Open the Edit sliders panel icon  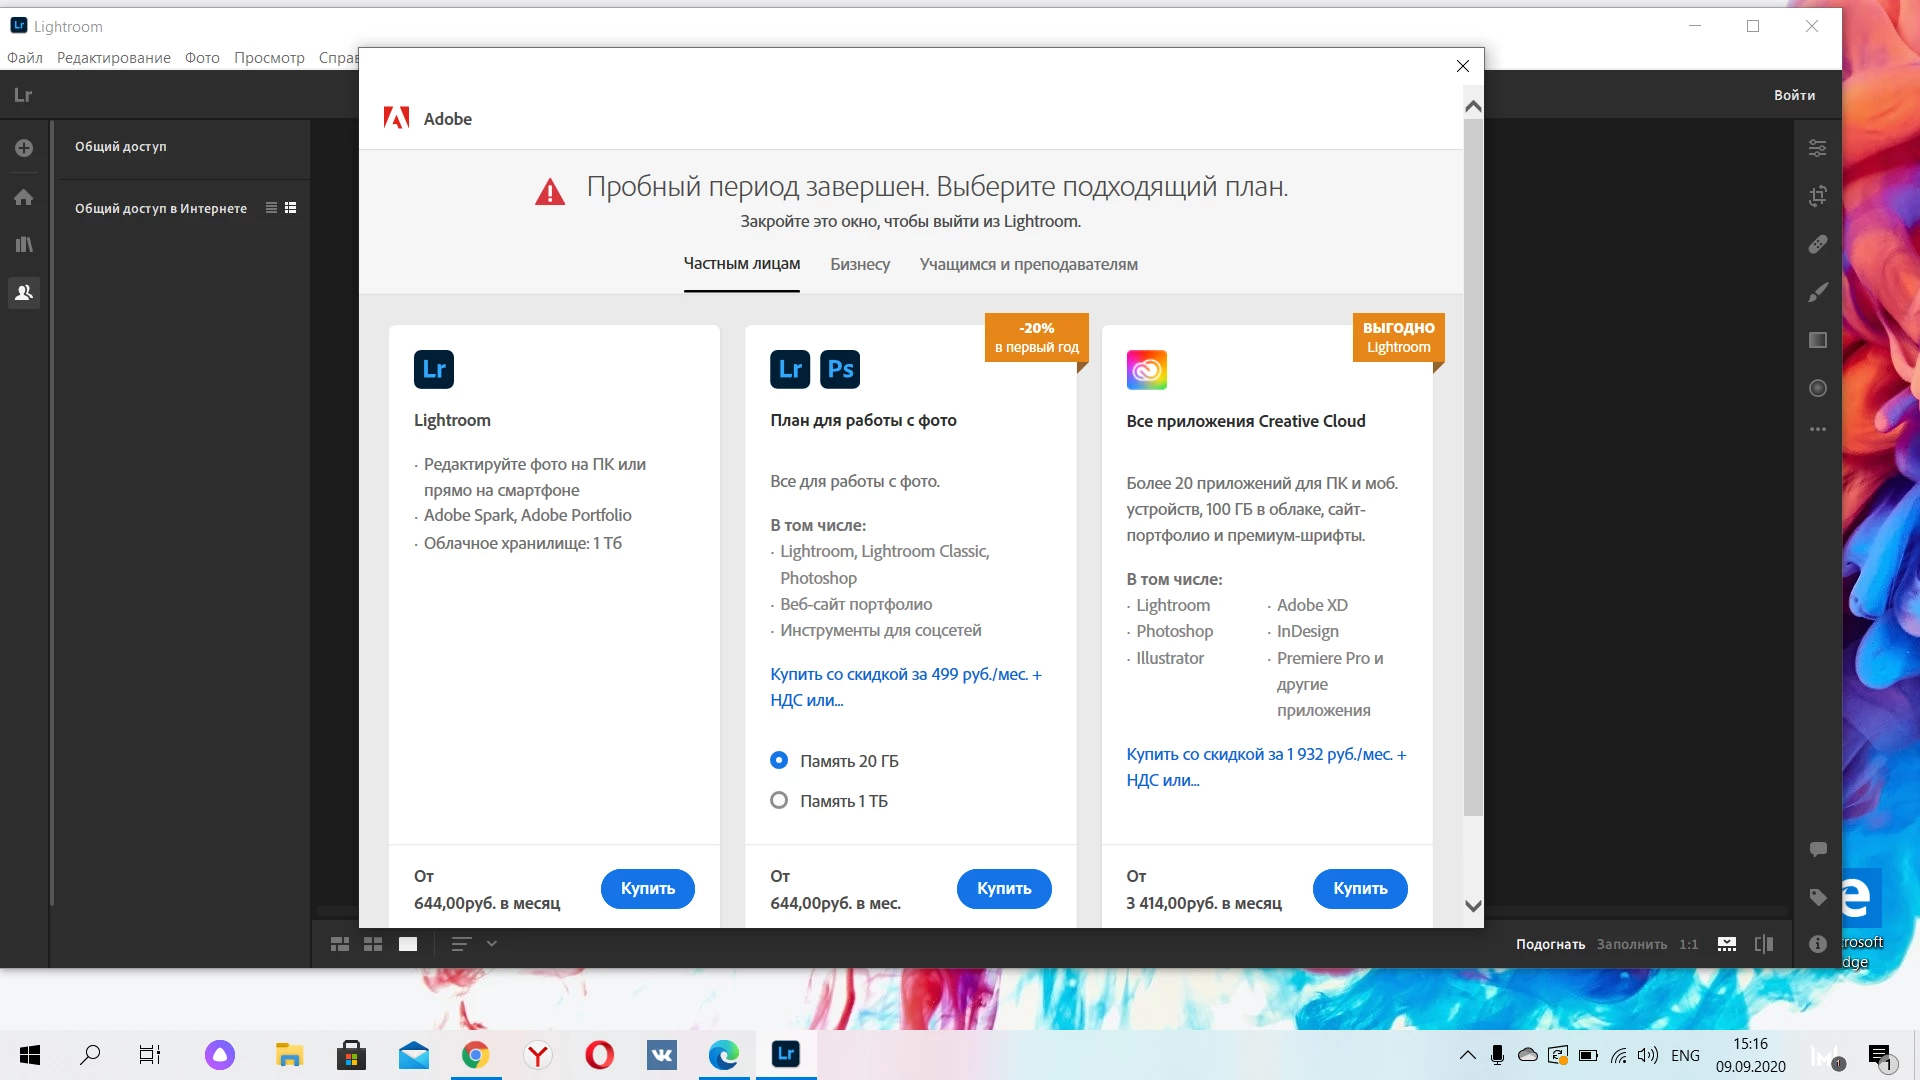point(1818,148)
